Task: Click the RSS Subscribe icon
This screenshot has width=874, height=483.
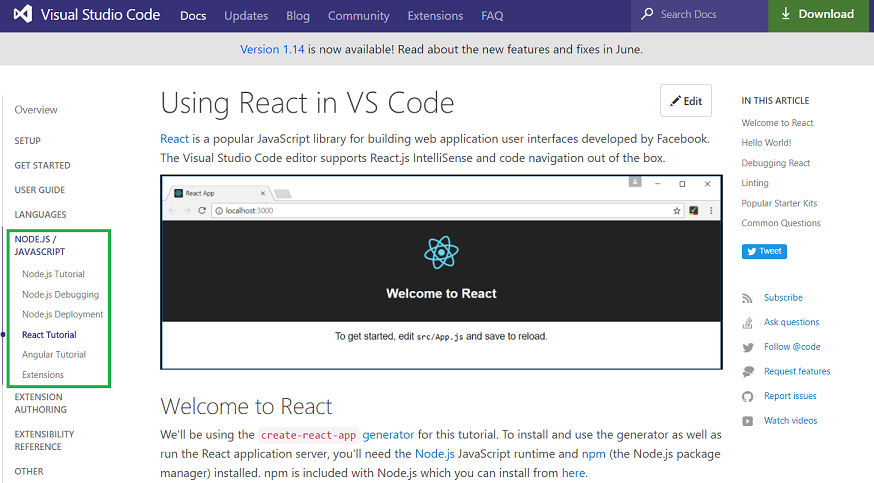Action: [x=747, y=299]
